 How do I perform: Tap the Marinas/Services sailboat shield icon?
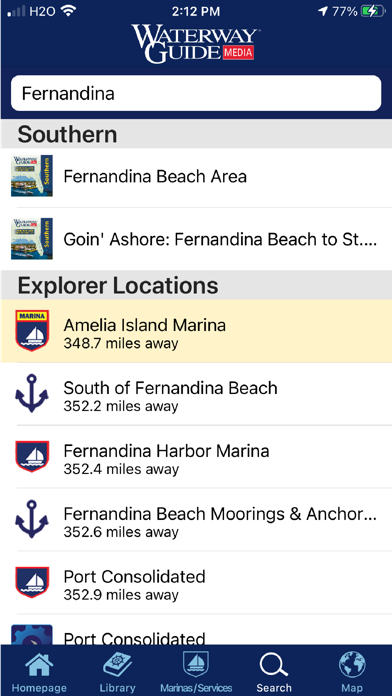click(196, 664)
